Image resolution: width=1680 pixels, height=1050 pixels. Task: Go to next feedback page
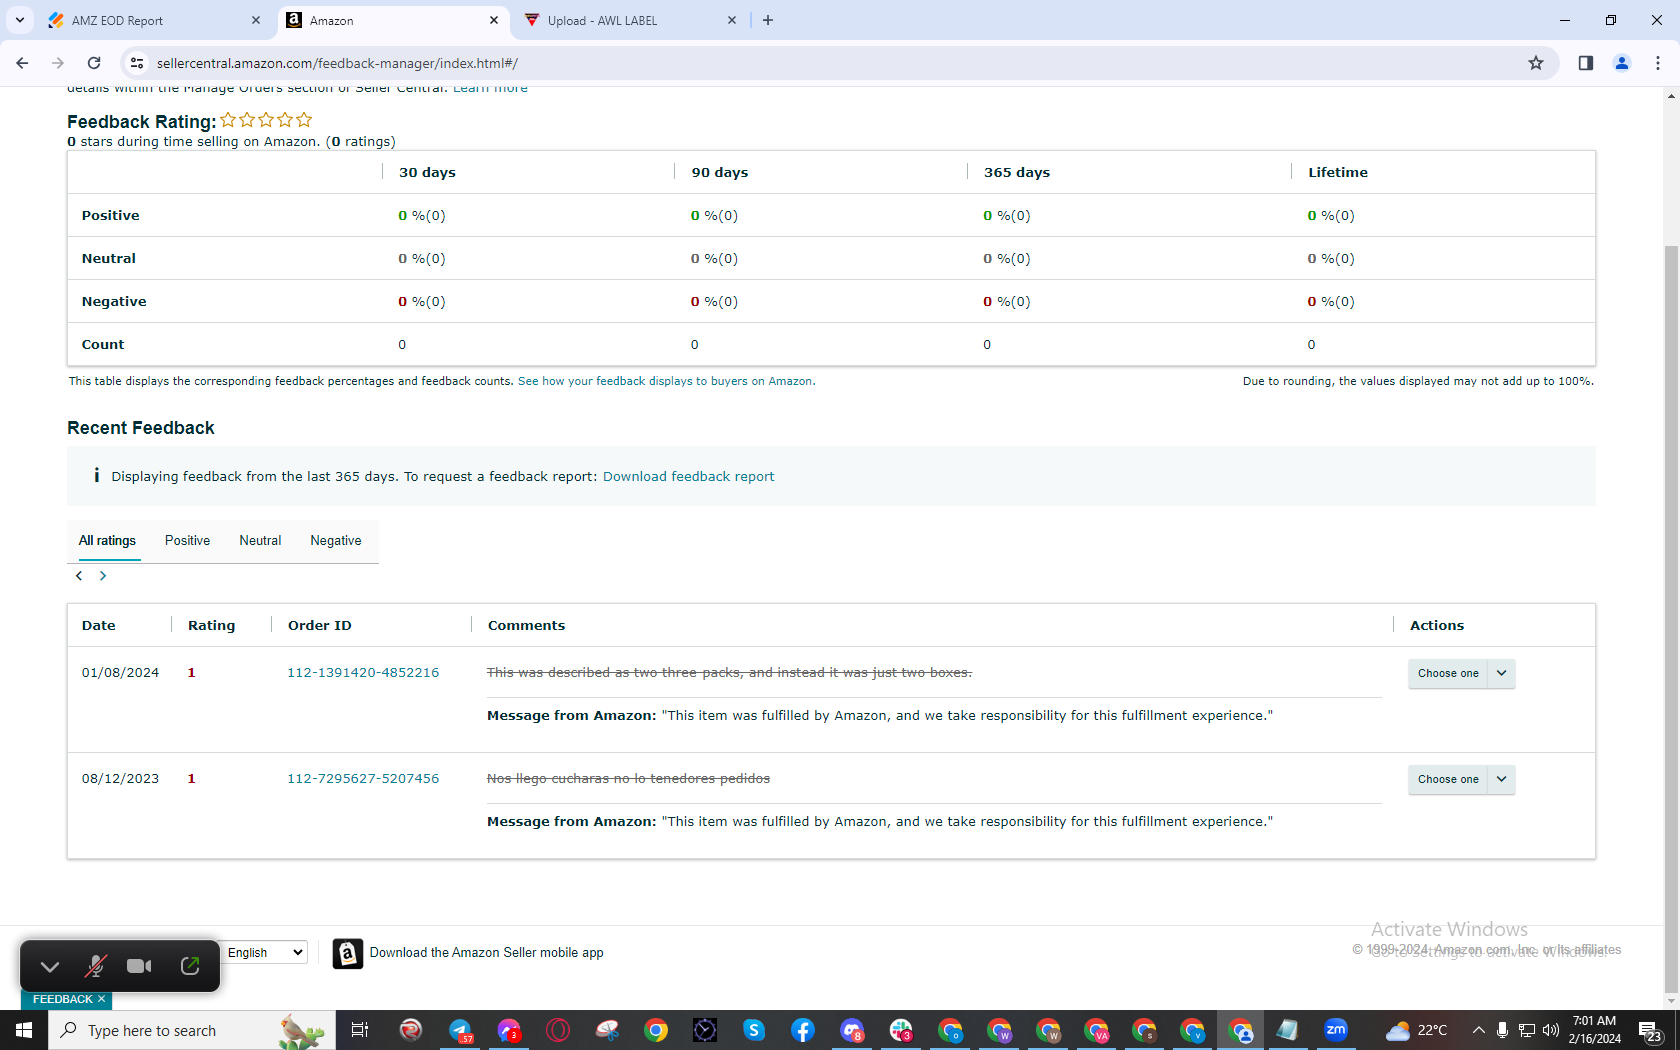[x=103, y=576]
